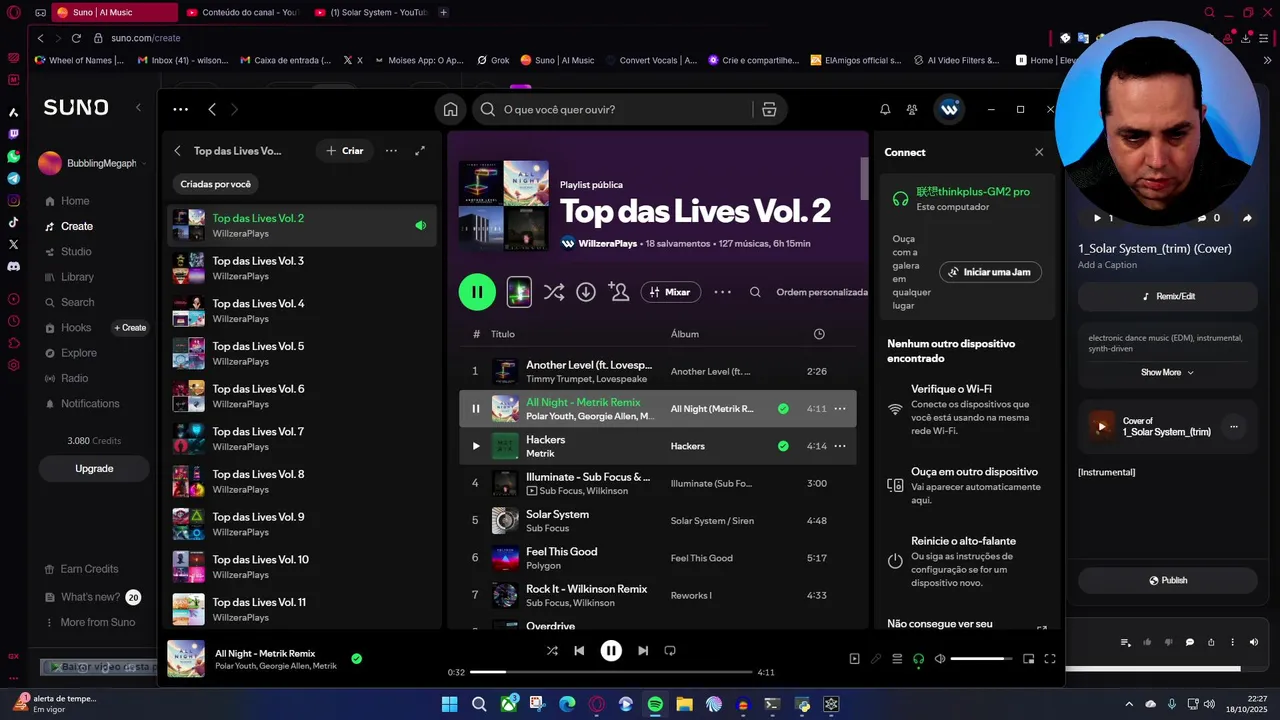Click Suno Publish button
The image size is (1280, 720).
1167,580
